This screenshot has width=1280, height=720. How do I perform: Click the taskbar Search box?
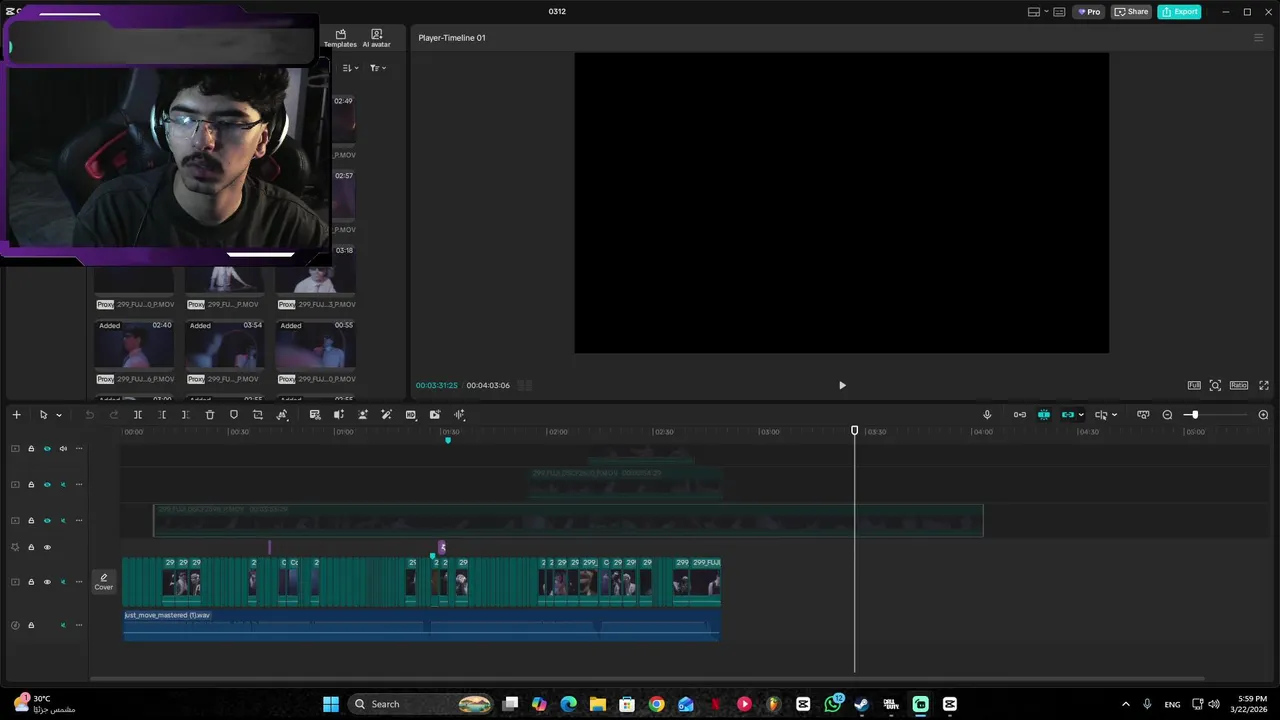coord(422,704)
